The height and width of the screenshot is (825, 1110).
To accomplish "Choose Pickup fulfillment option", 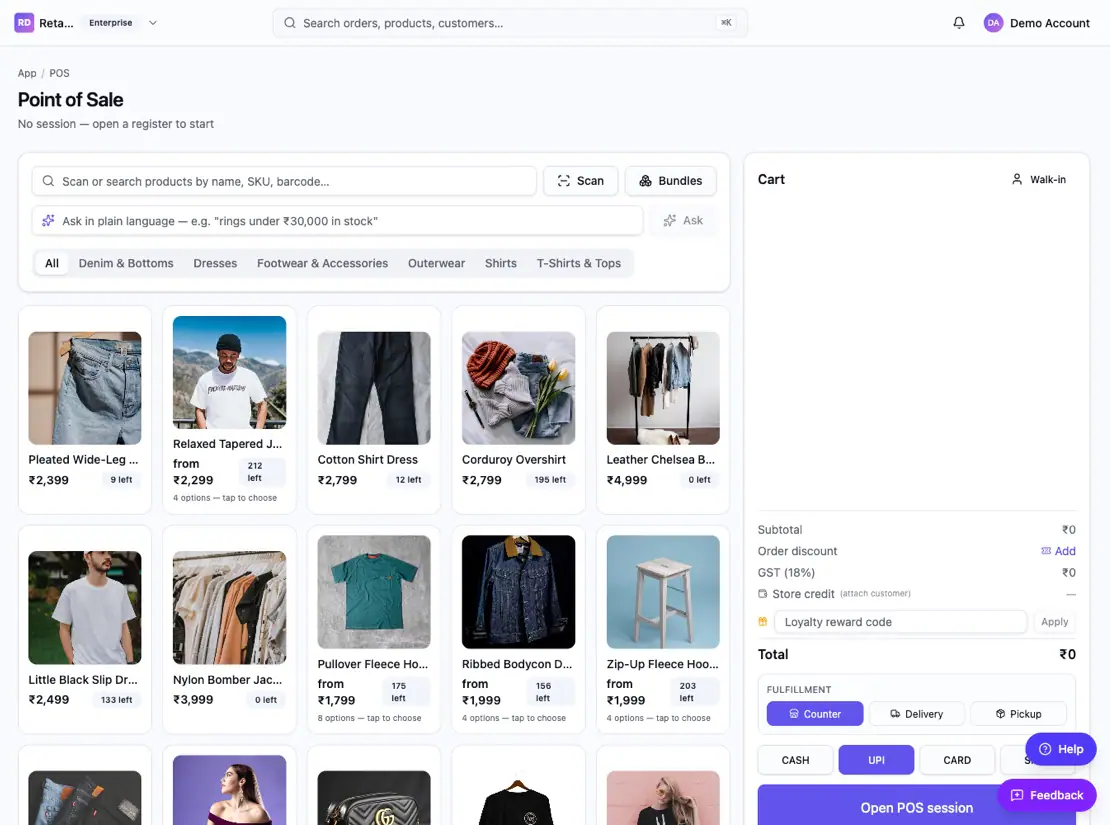I will pyautogui.click(x=1018, y=714).
